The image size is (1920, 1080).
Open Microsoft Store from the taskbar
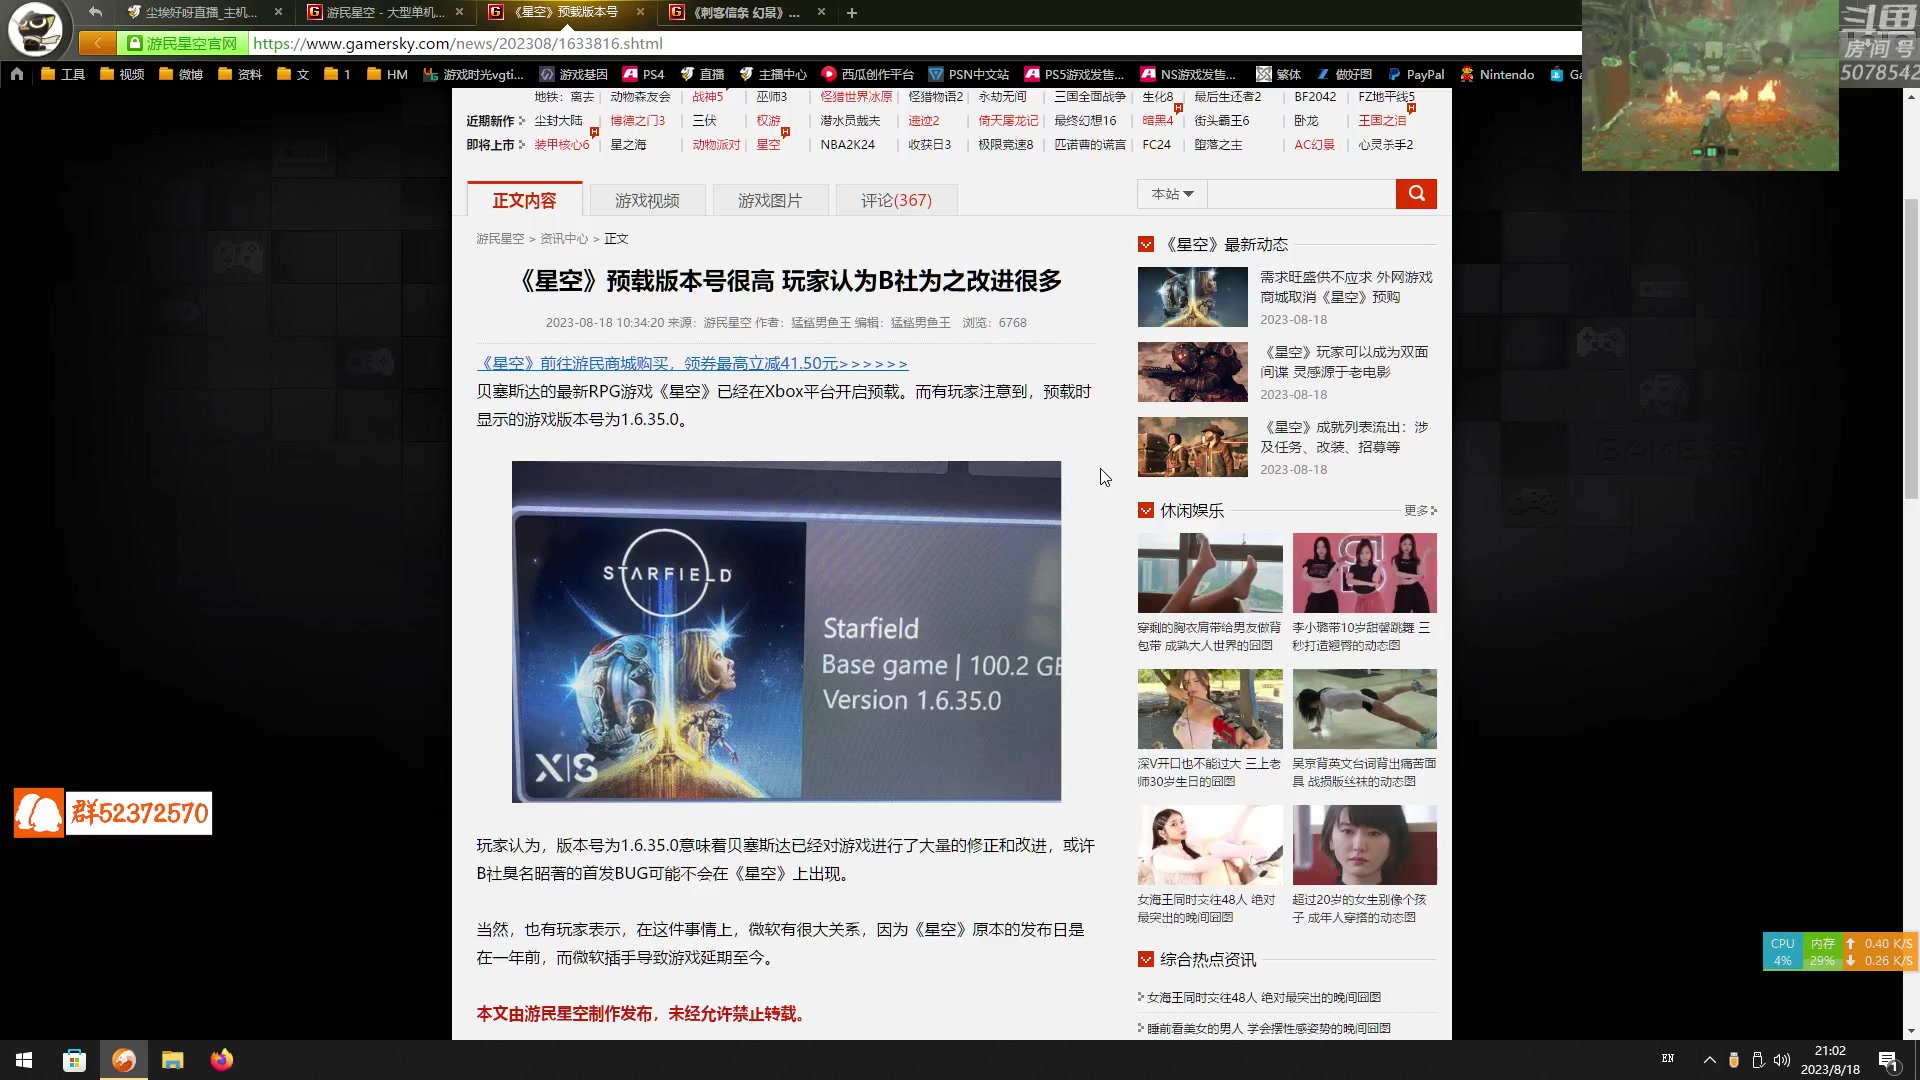(x=74, y=1060)
